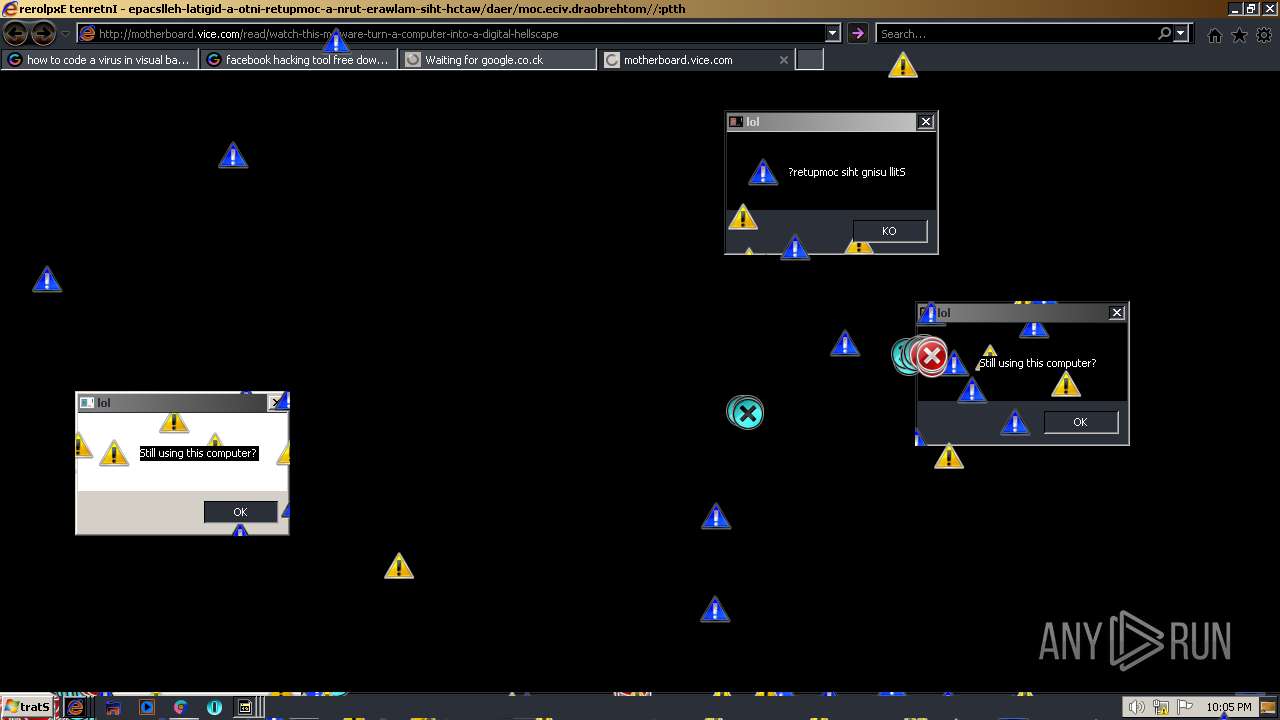Open the Tools gear icon
1280x720 pixels.
tap(1264, 35)
